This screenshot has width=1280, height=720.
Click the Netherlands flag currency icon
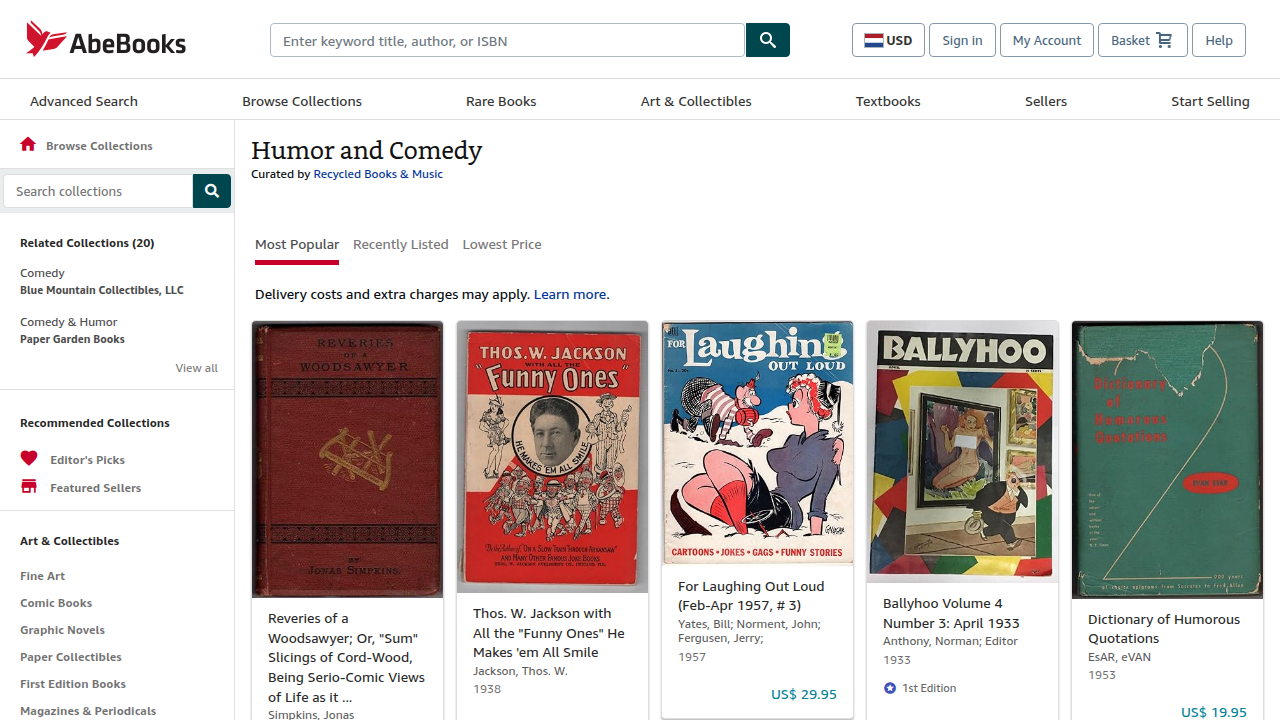click(873, 40)
